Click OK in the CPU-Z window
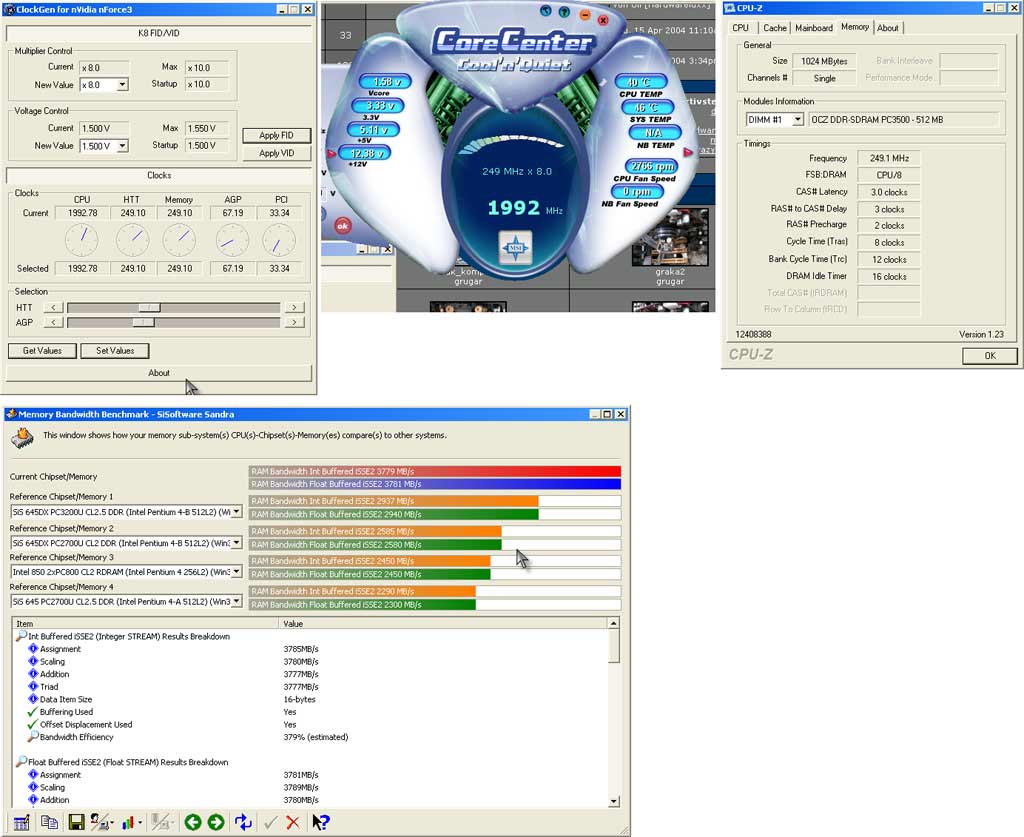Screen dimensions: 1024x837 [990, 356]
